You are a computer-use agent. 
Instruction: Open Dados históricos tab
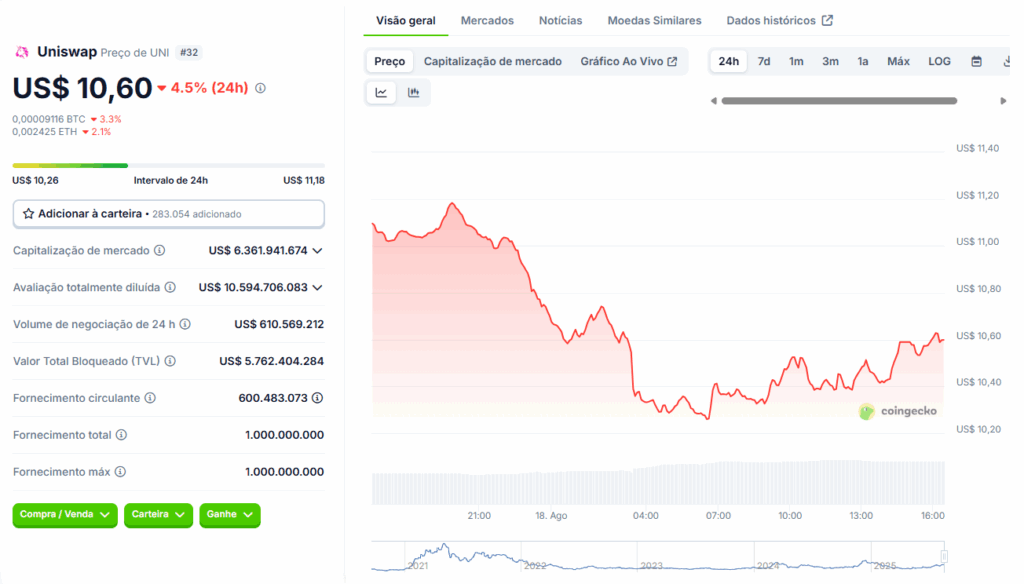(x=780, y=21)
